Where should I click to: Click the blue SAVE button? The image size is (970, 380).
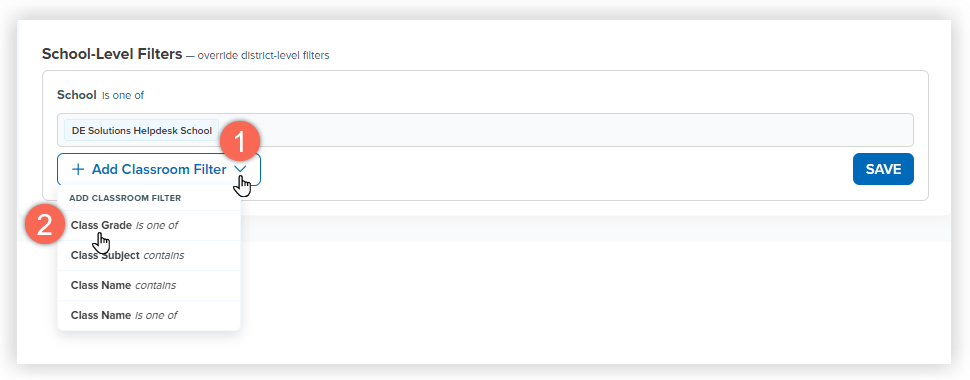[883, 169]
